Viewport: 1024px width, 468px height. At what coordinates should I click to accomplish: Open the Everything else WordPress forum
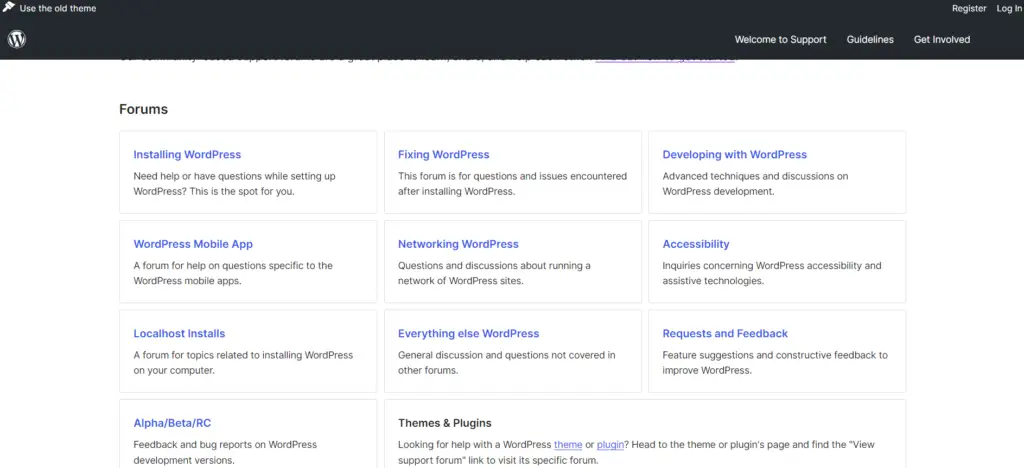468,334
